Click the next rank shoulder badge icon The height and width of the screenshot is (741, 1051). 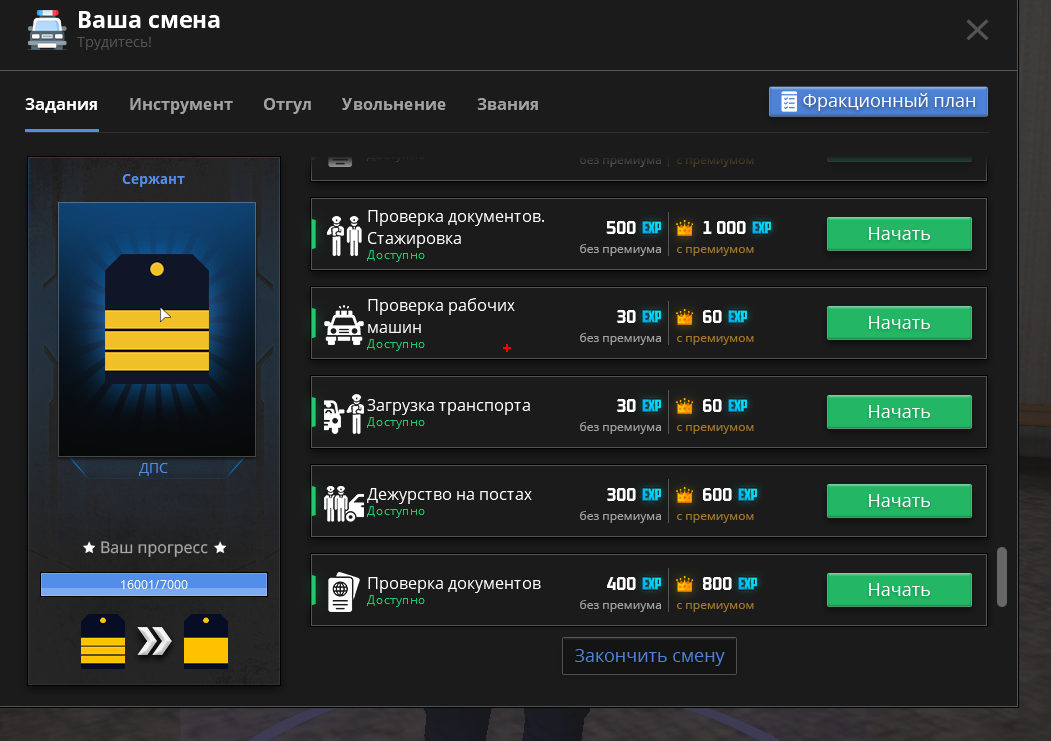coord(206,640)
